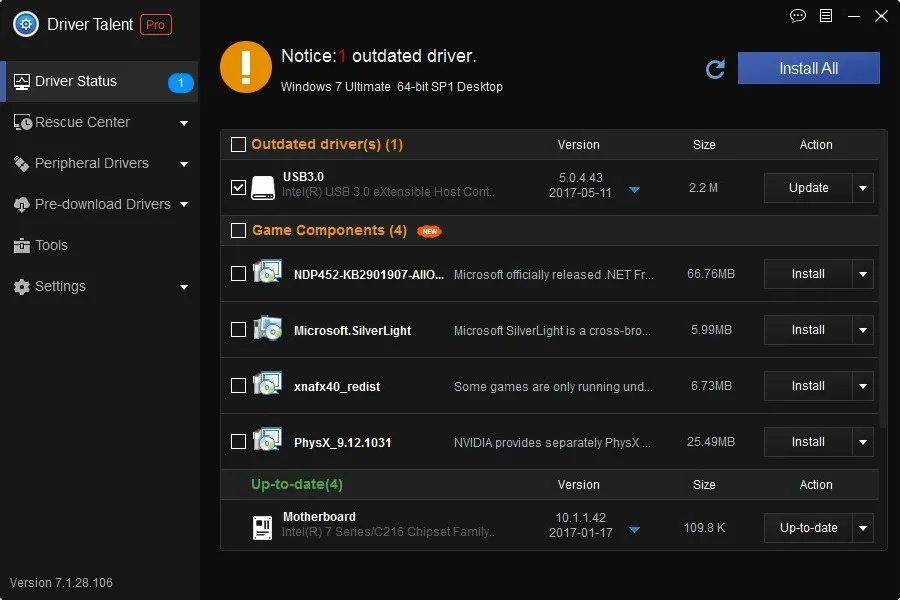
Task: Click the Install All button
Action: (x=808, y=68)
